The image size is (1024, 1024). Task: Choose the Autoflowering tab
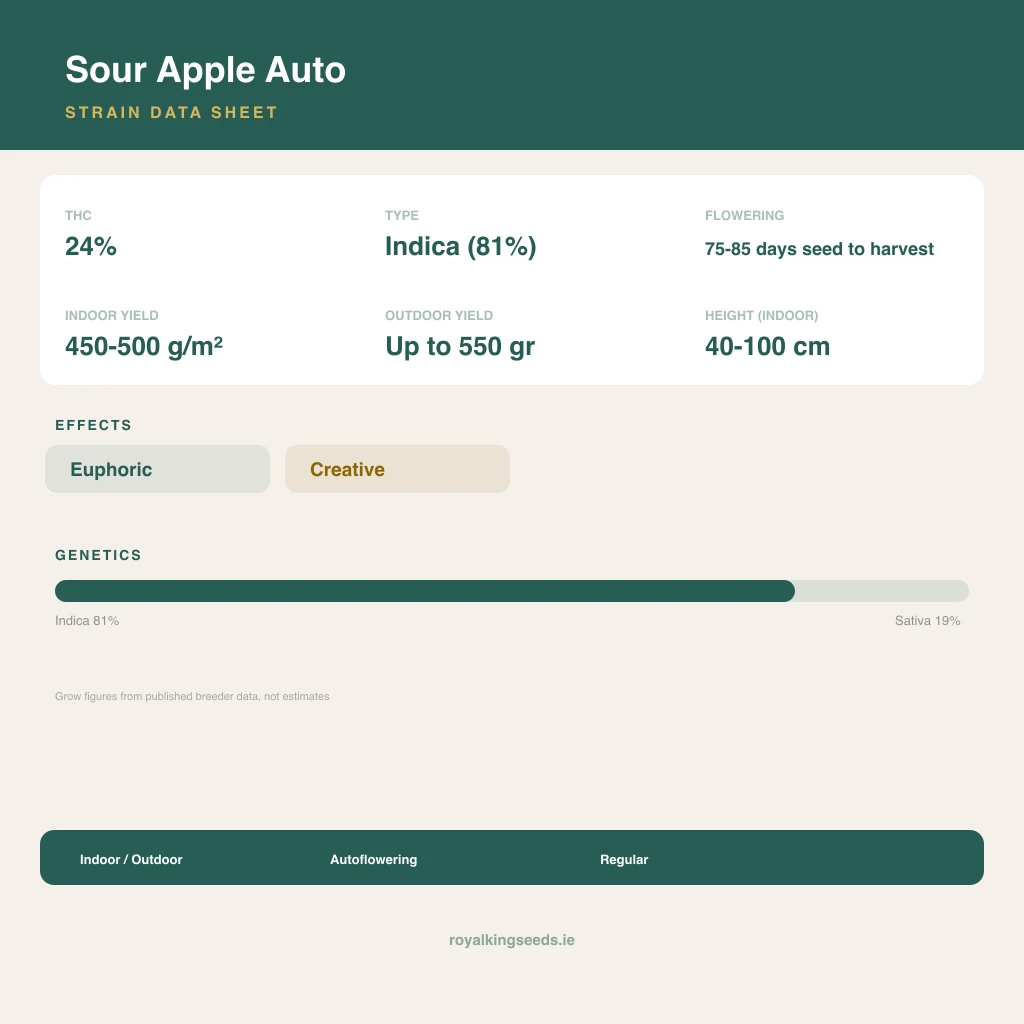374,859
